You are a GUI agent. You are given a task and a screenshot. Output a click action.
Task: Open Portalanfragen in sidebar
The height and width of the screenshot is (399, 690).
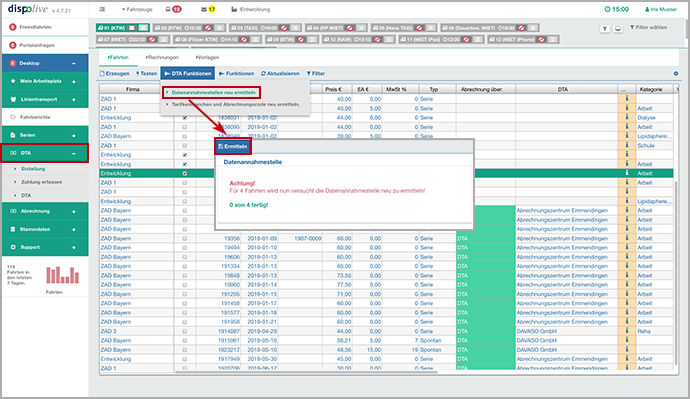[x=45, y=45]
